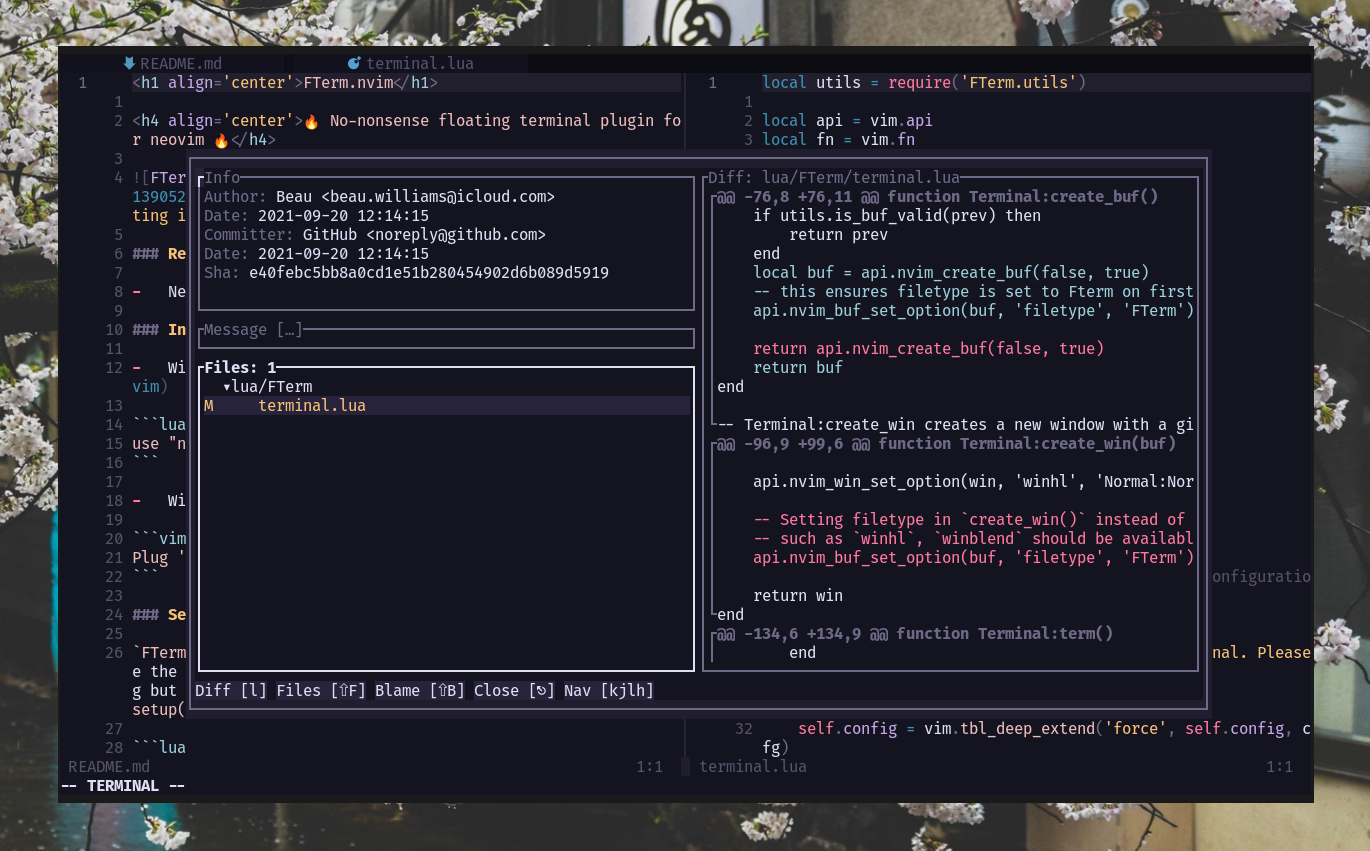Click the hunk header for Terminal:create_buf()
This screenshot has width=1370, height=851.
click(x=938, y=197)
